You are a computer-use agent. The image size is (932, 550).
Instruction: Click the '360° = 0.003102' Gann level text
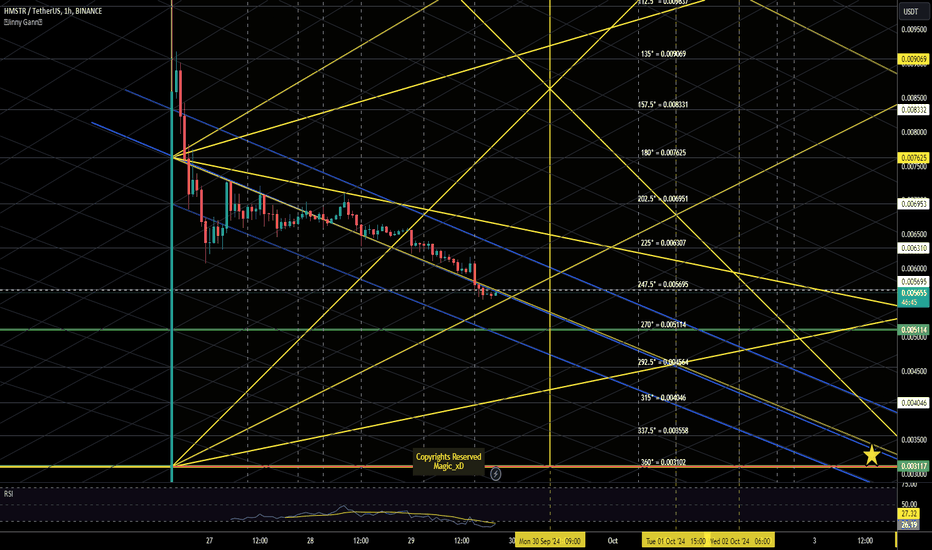[x=663, y=462]
